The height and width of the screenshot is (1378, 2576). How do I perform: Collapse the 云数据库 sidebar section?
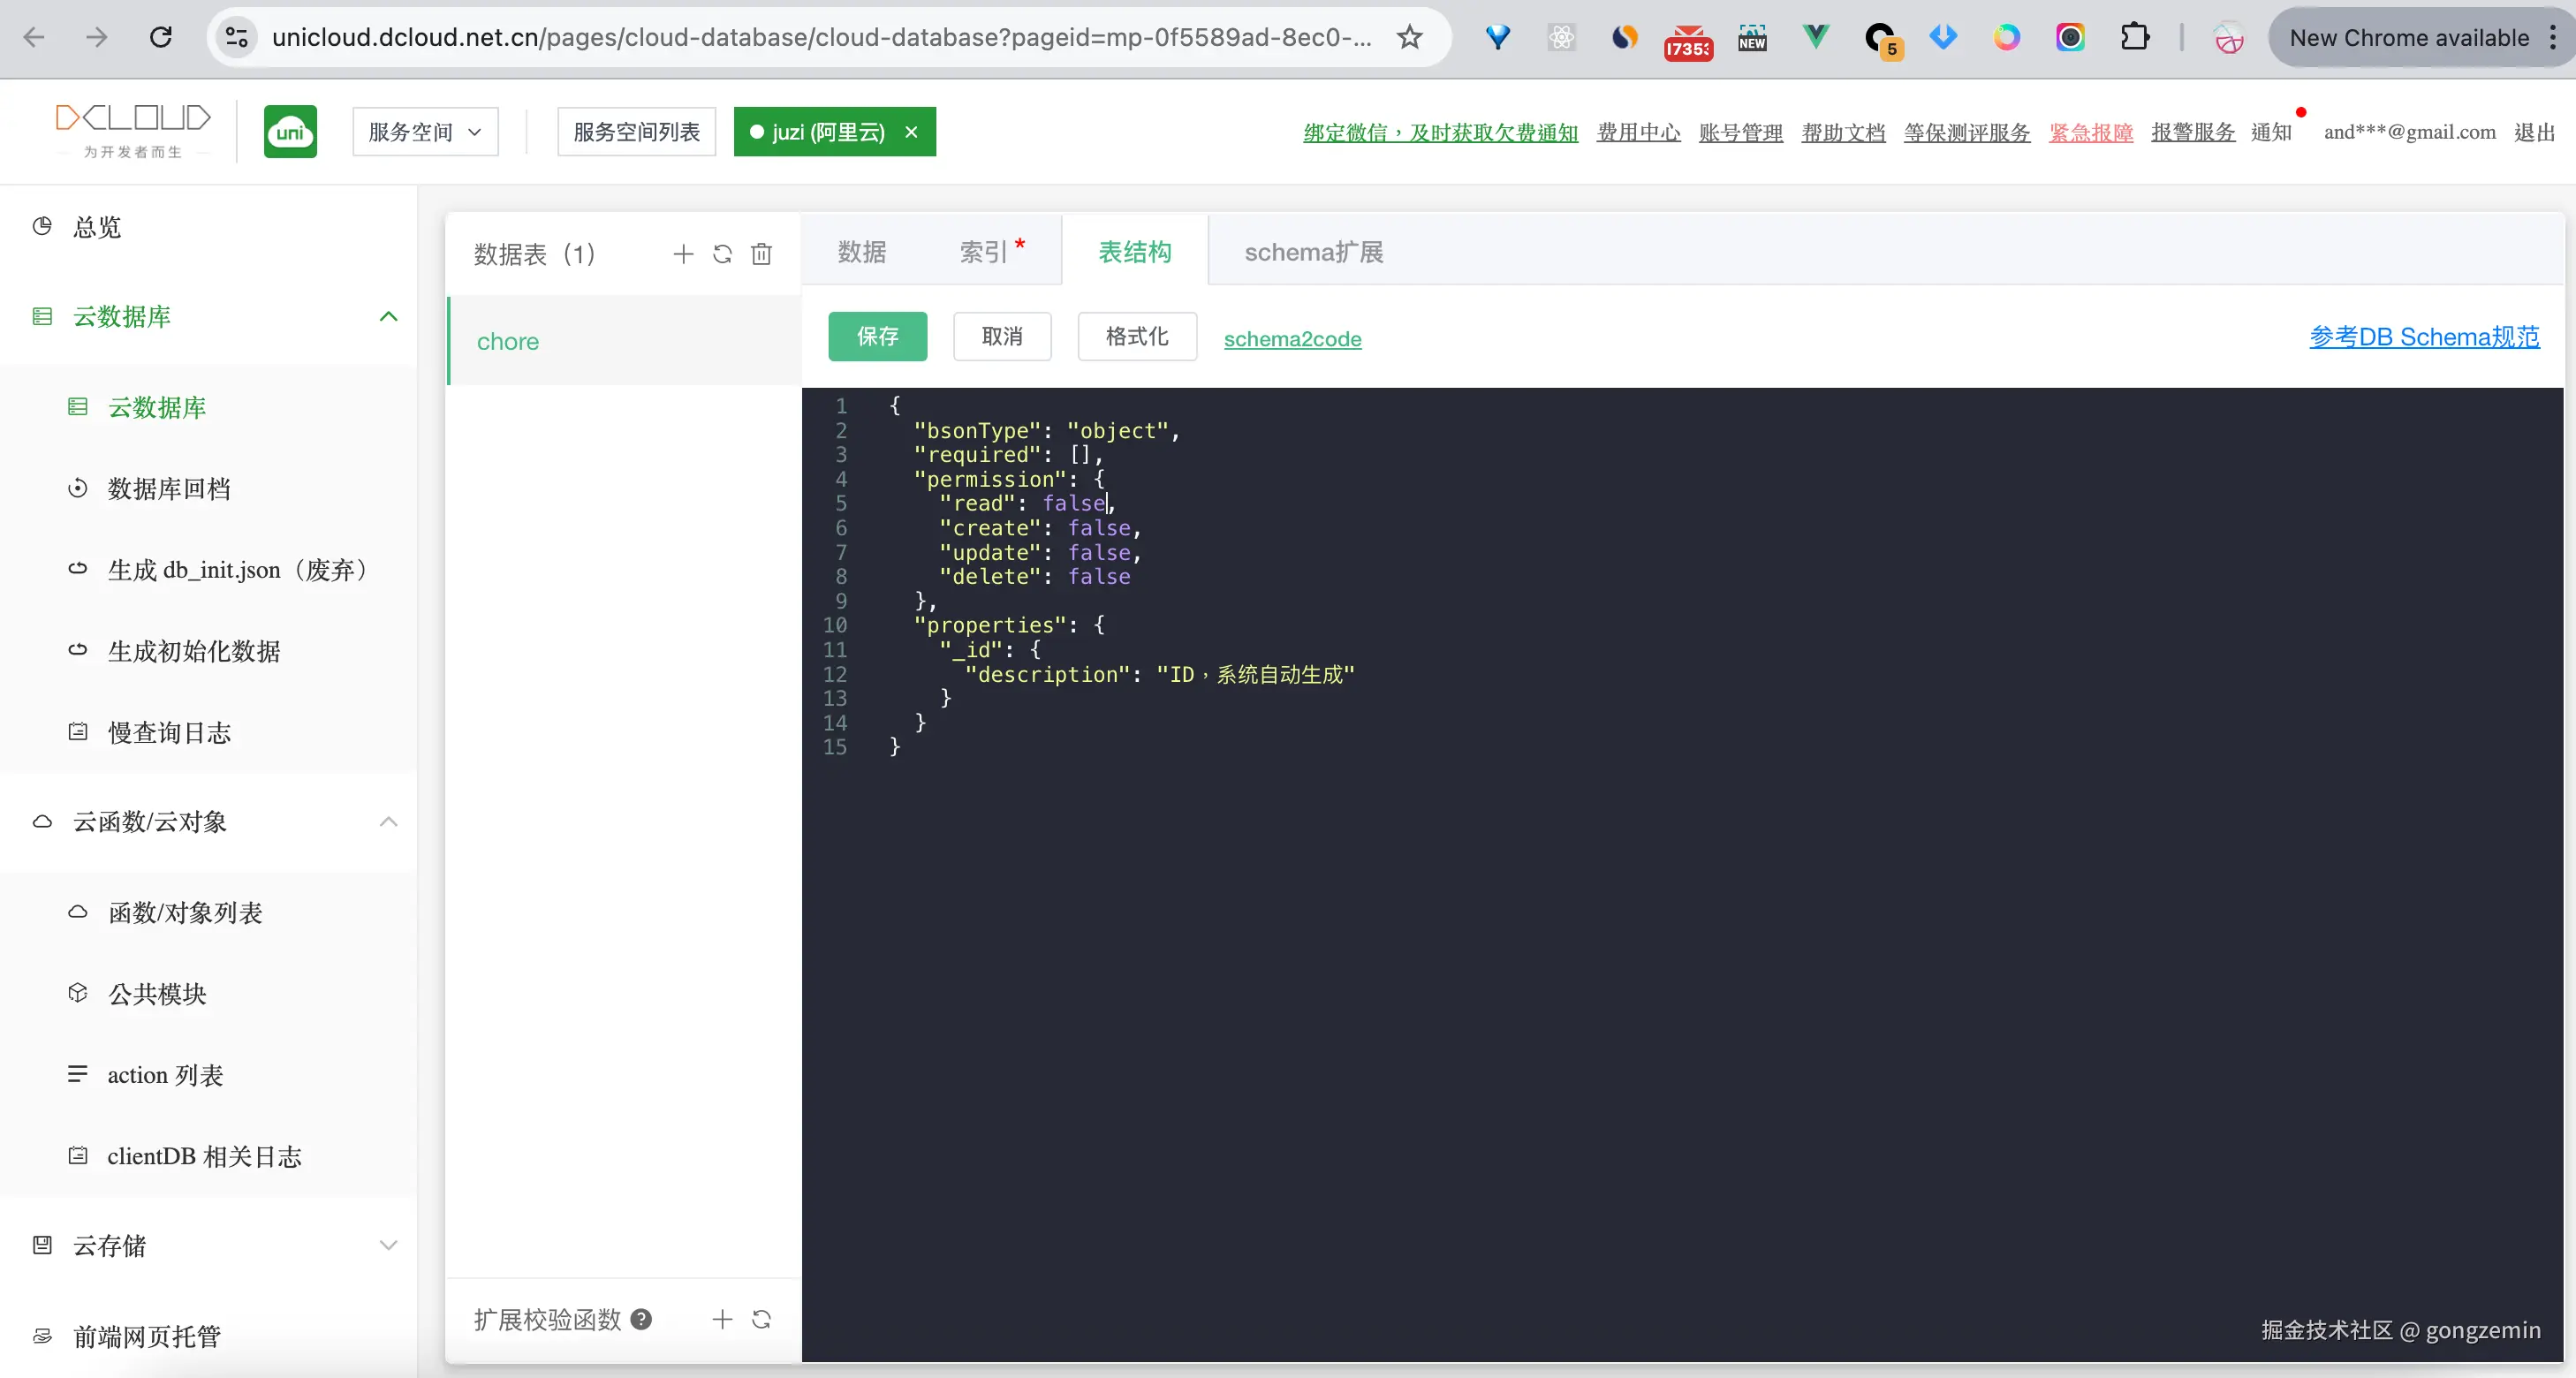[388, 317]
